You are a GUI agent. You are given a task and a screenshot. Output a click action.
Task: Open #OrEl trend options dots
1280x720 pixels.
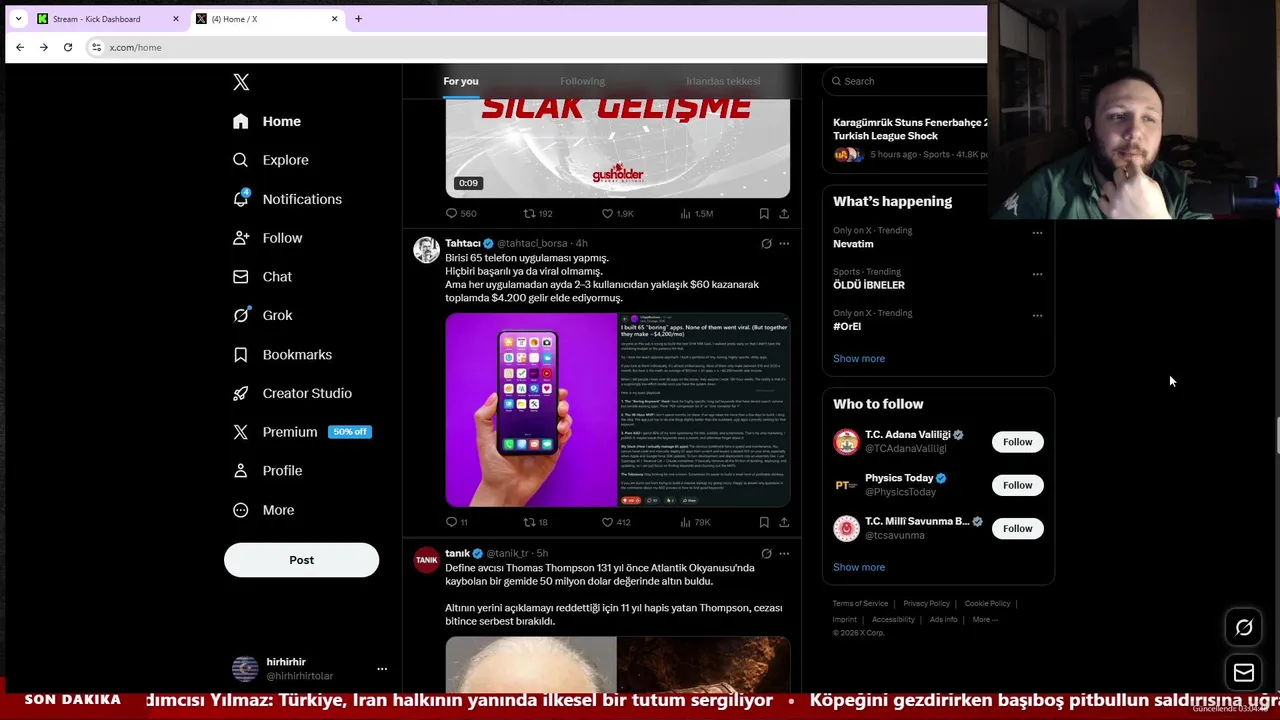click(1037, 315)
